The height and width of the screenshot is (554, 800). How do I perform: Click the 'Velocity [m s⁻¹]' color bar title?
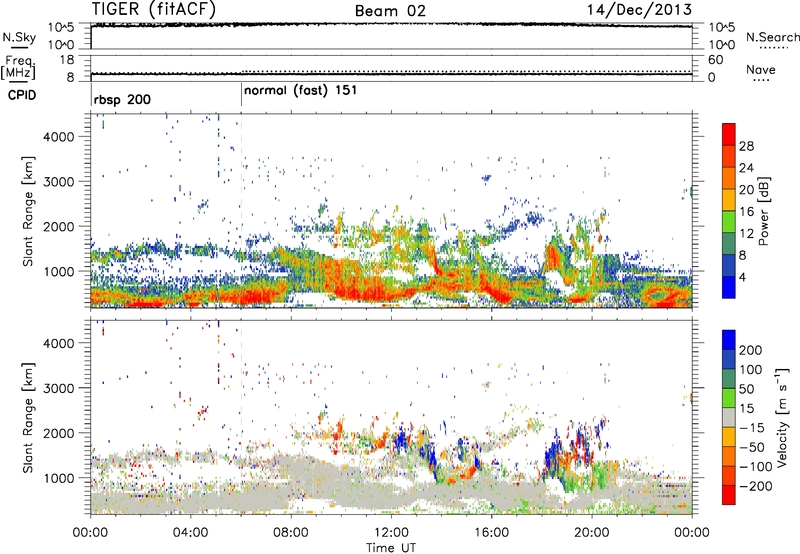click(783, 417)
